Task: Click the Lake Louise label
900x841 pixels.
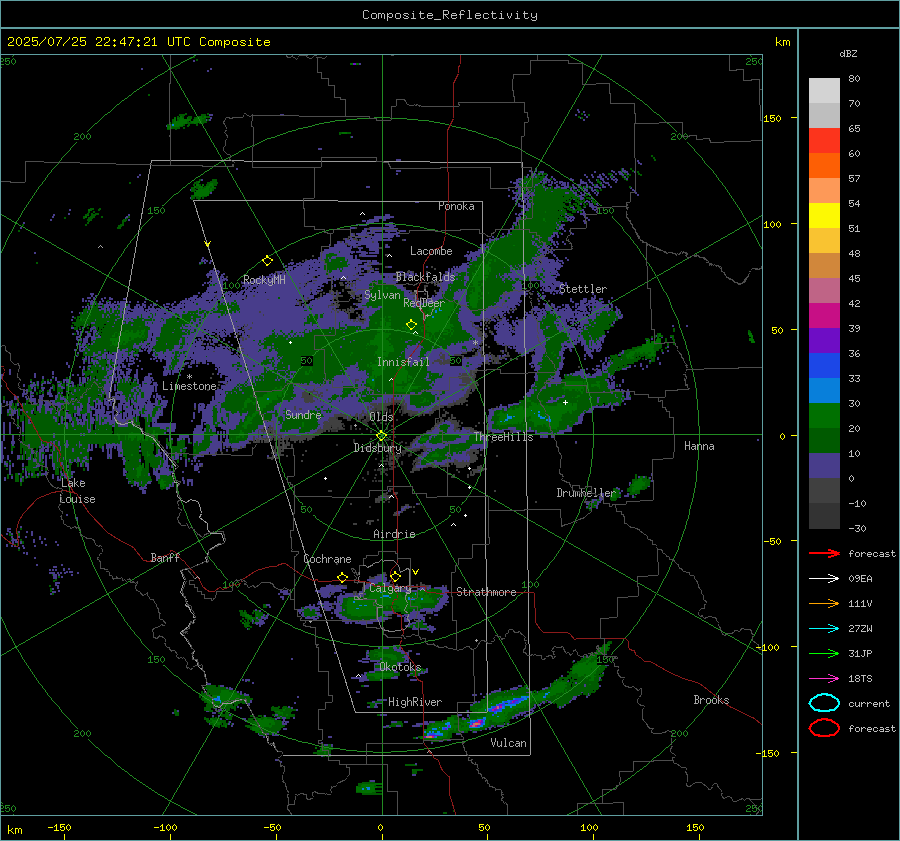Action: pyautogui.click(x=77, y=491)
